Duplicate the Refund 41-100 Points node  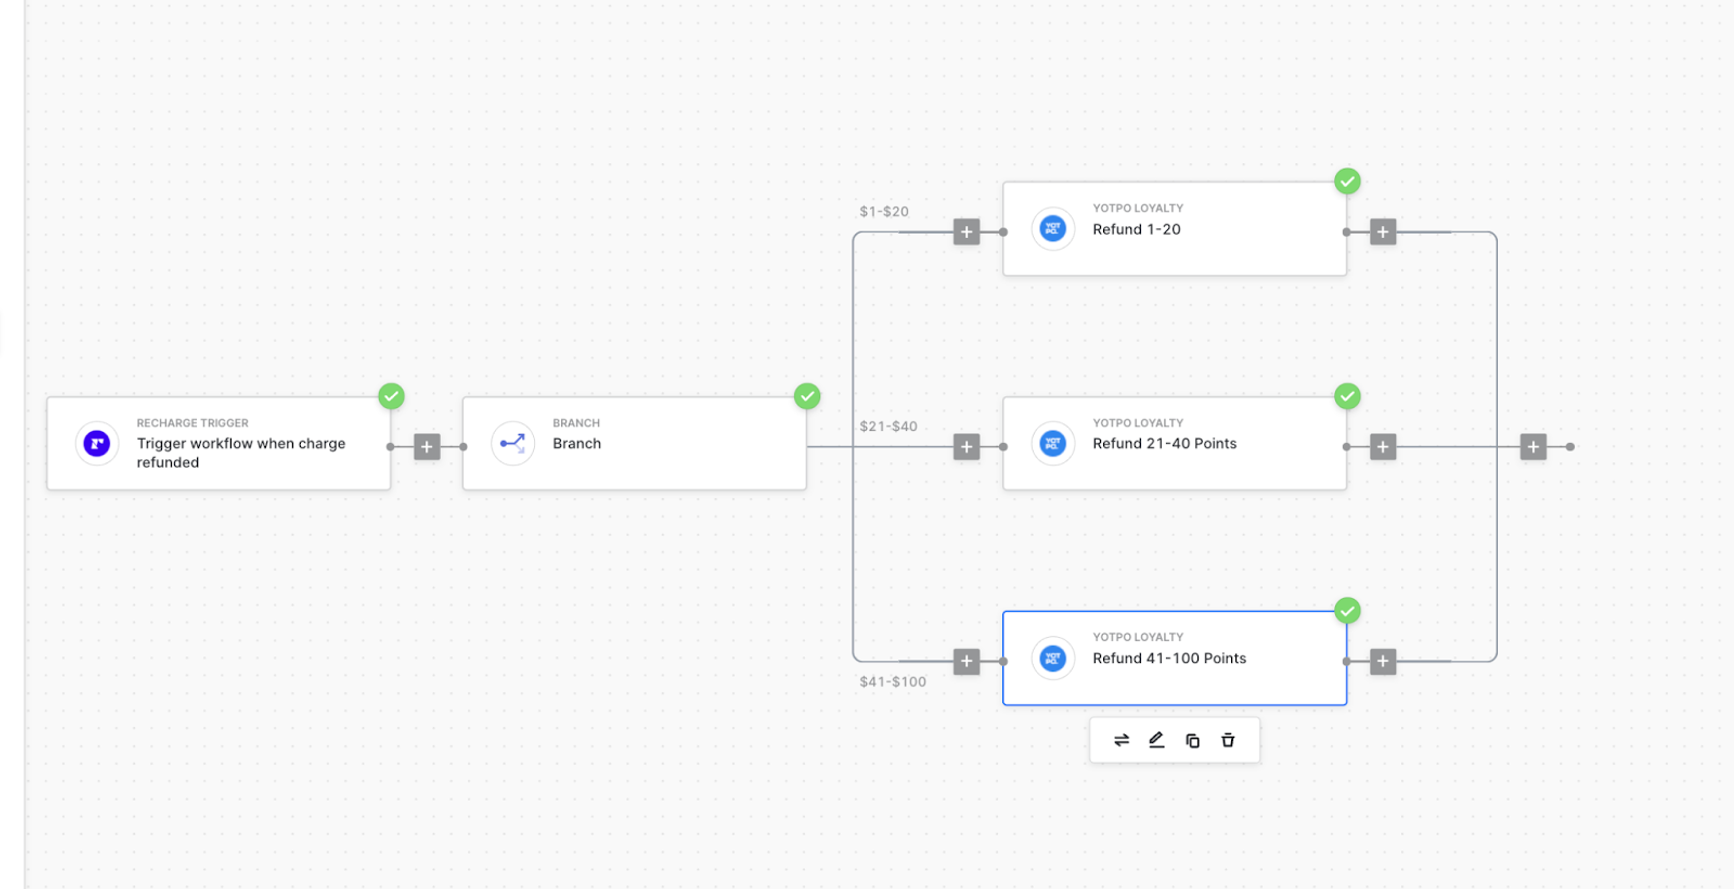pos(1192,740)
